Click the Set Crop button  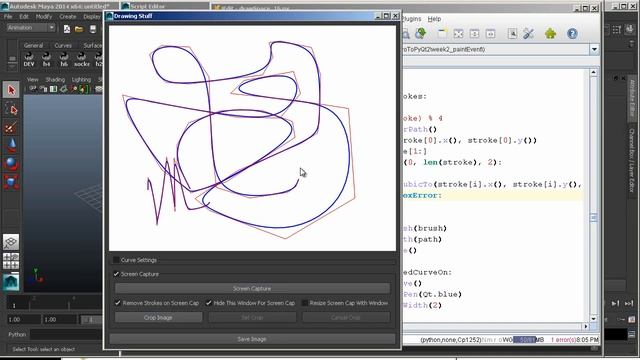point(252,318)
